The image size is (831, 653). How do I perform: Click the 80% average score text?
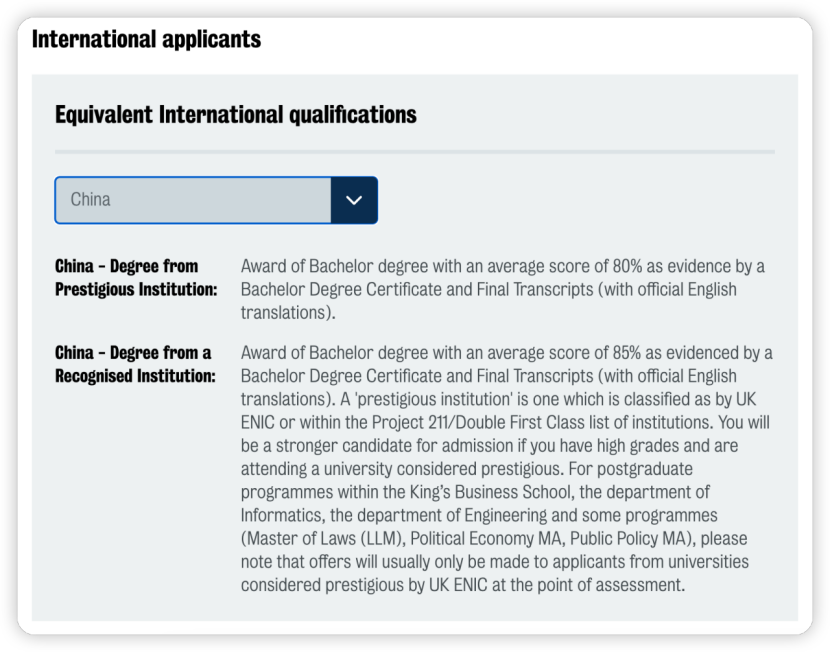pos(627,266)
